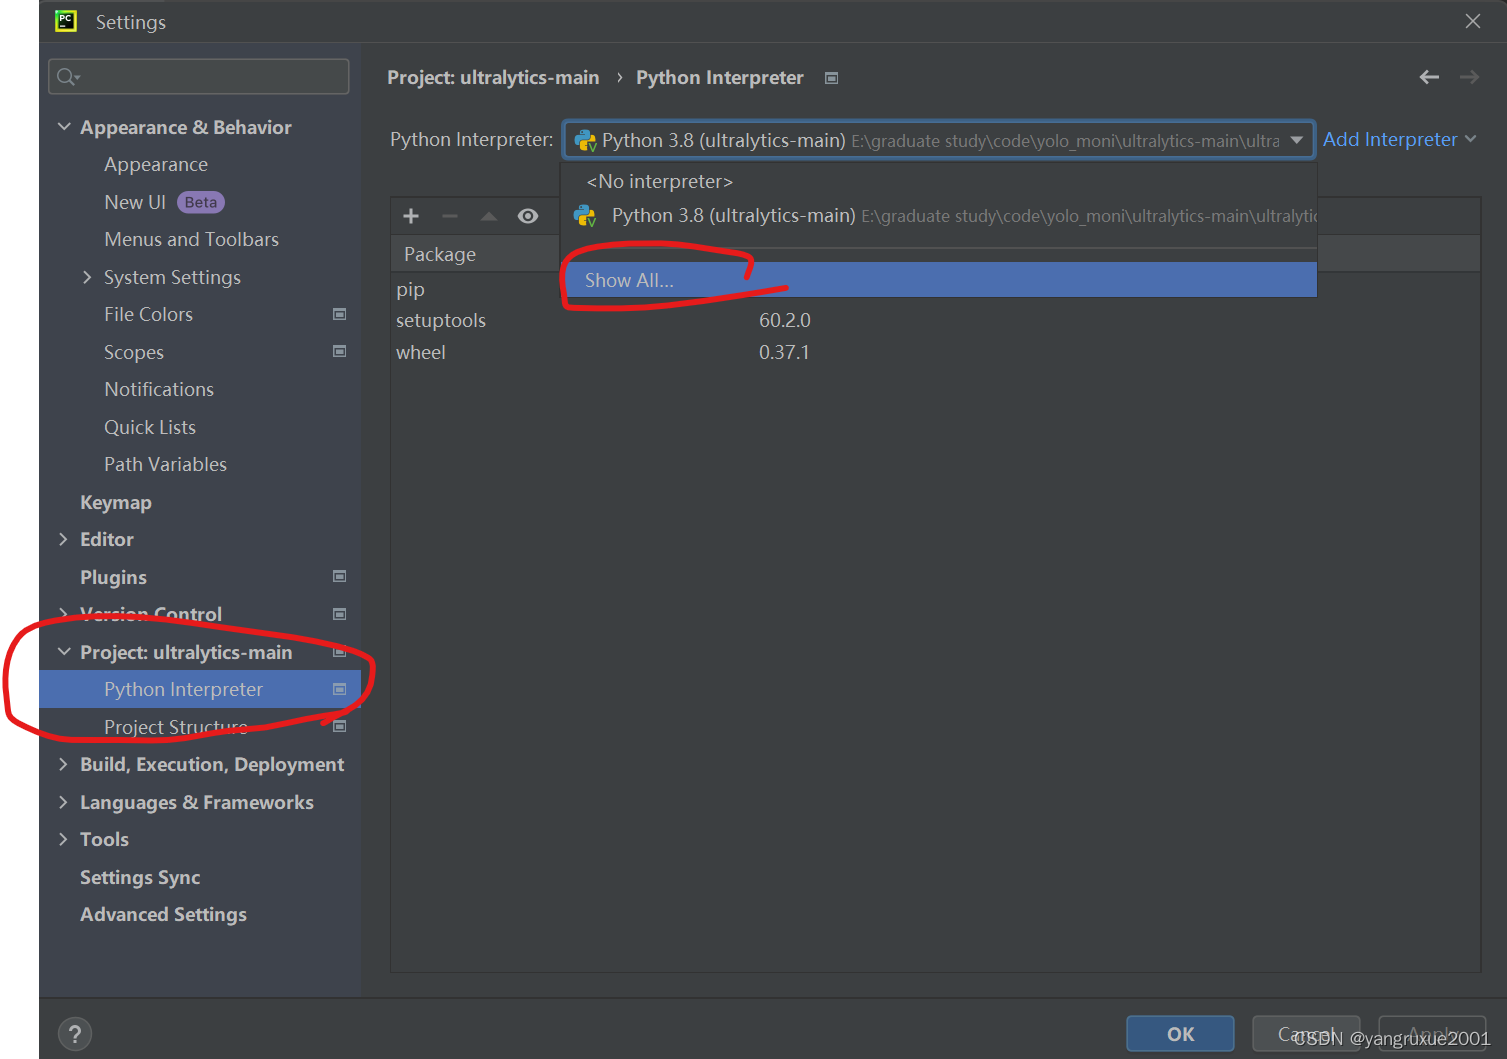This screenshot has height=1059, width=1507.
Task: Click project-level marker beside Plugins
Action: pyautogui.click(x=339, y=576)
